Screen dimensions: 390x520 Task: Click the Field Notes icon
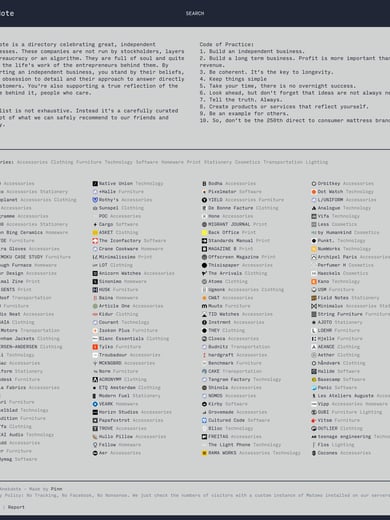tap(314, 298)
